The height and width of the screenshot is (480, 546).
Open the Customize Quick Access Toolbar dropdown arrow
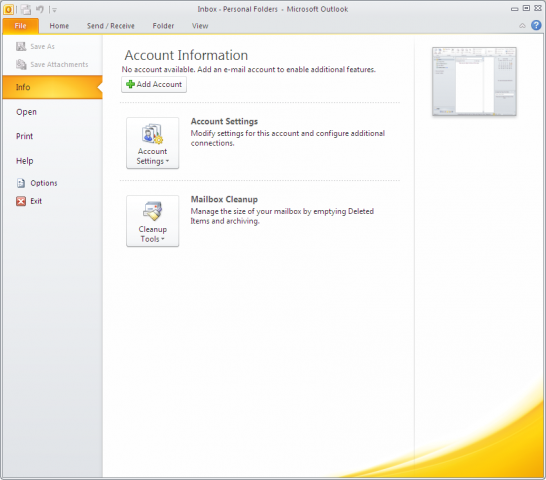(54, 10)
